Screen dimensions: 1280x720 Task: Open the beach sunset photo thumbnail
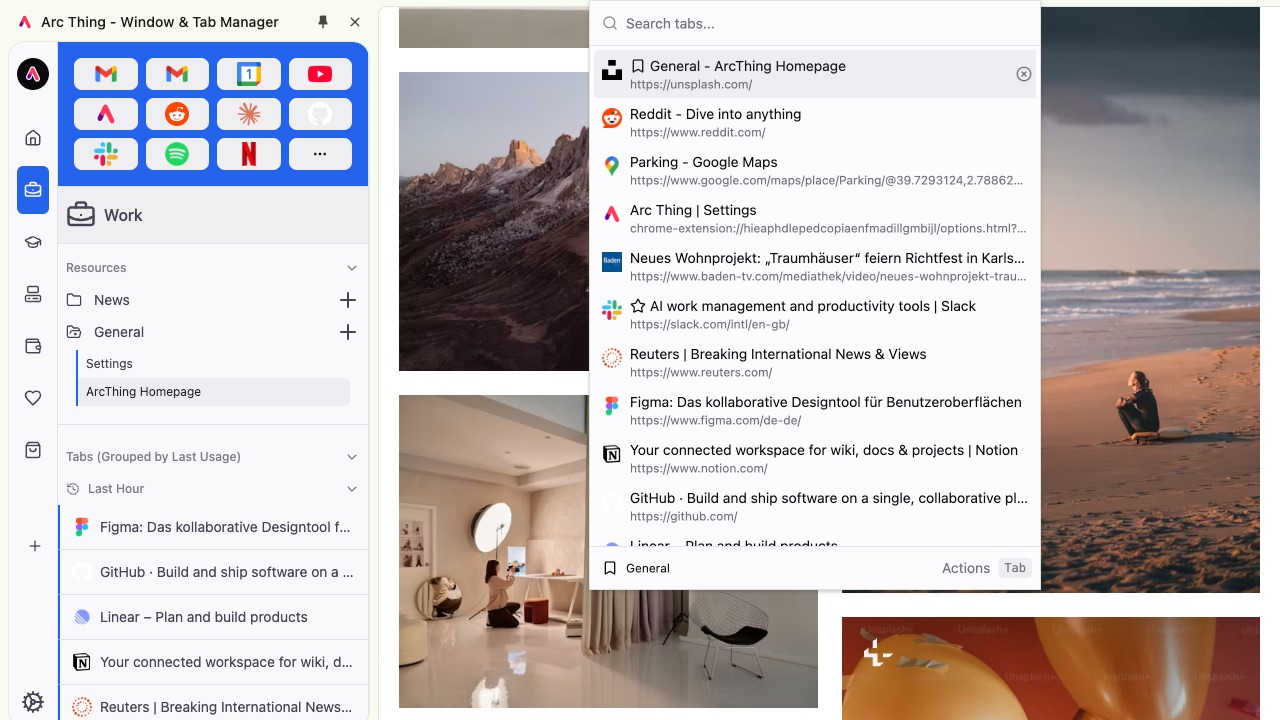pyautogui.click(x=1150, y=300)
